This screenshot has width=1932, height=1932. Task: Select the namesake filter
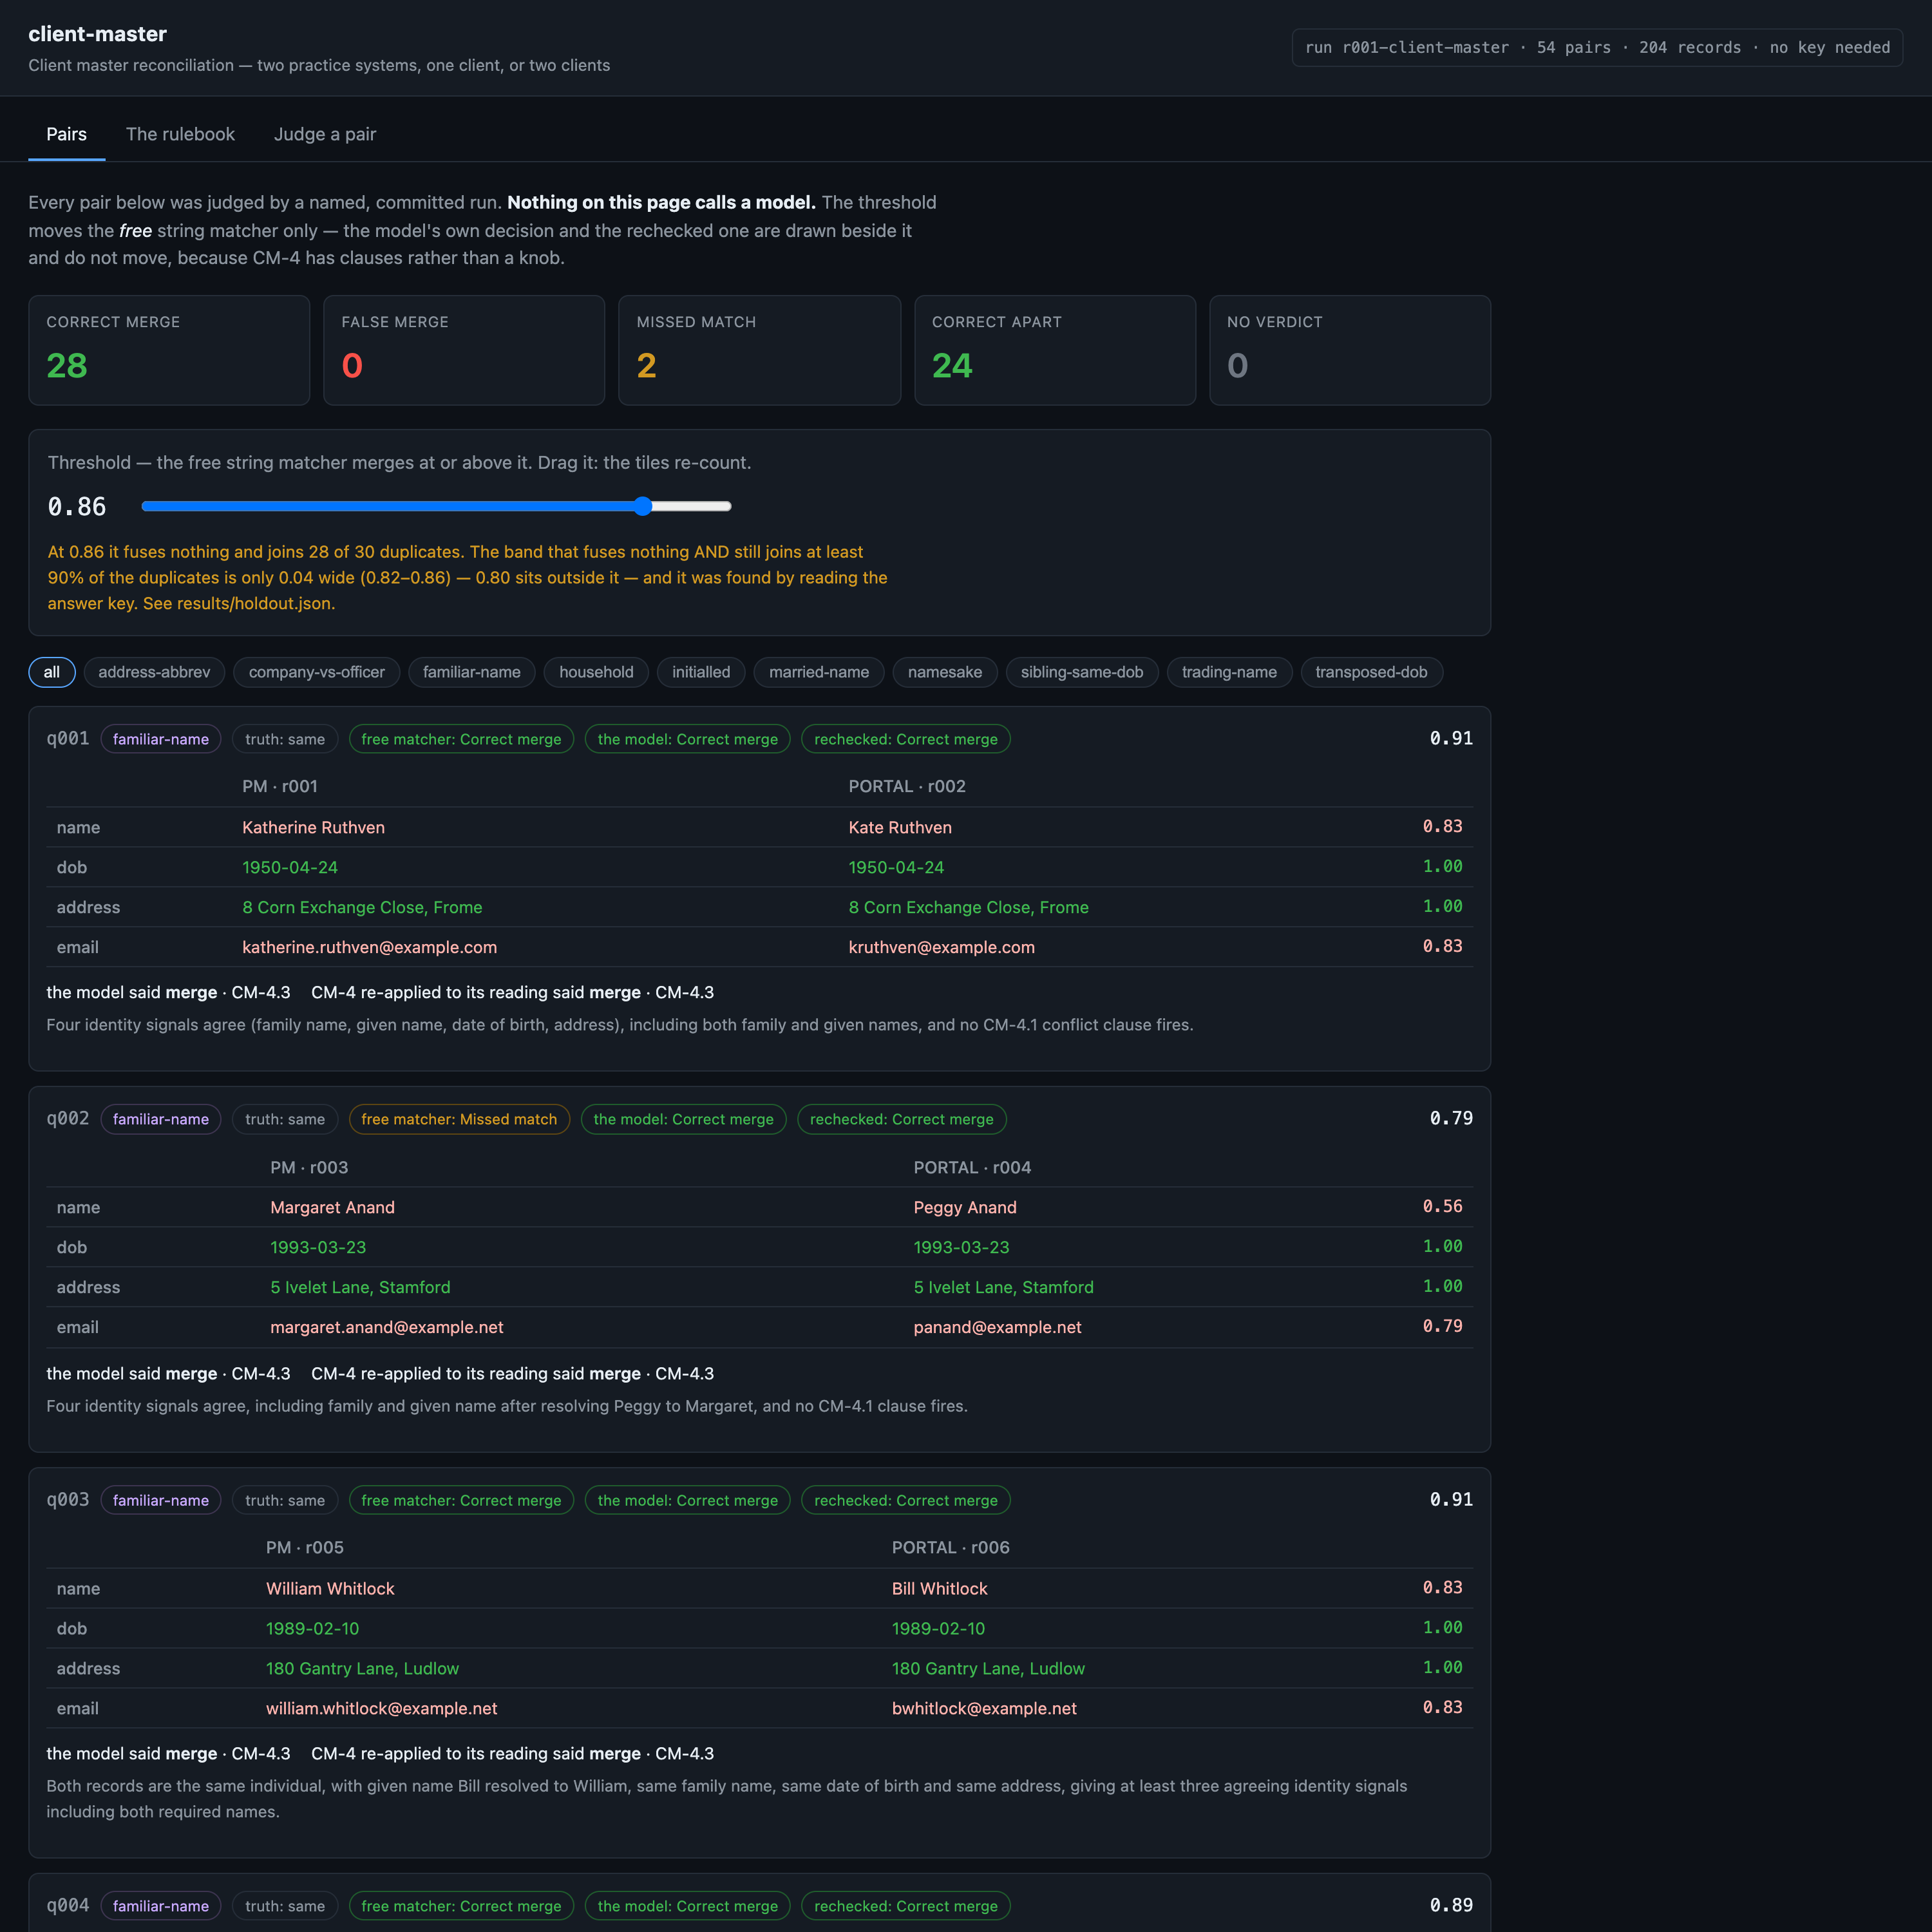pyautogui.click(x=945, y=672)
